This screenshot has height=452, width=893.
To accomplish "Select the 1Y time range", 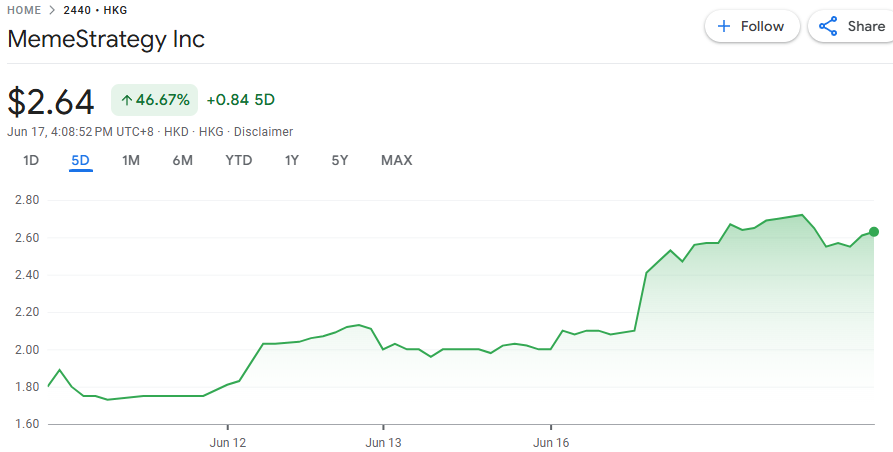I will pyautogui.click(x=292, y=160).
